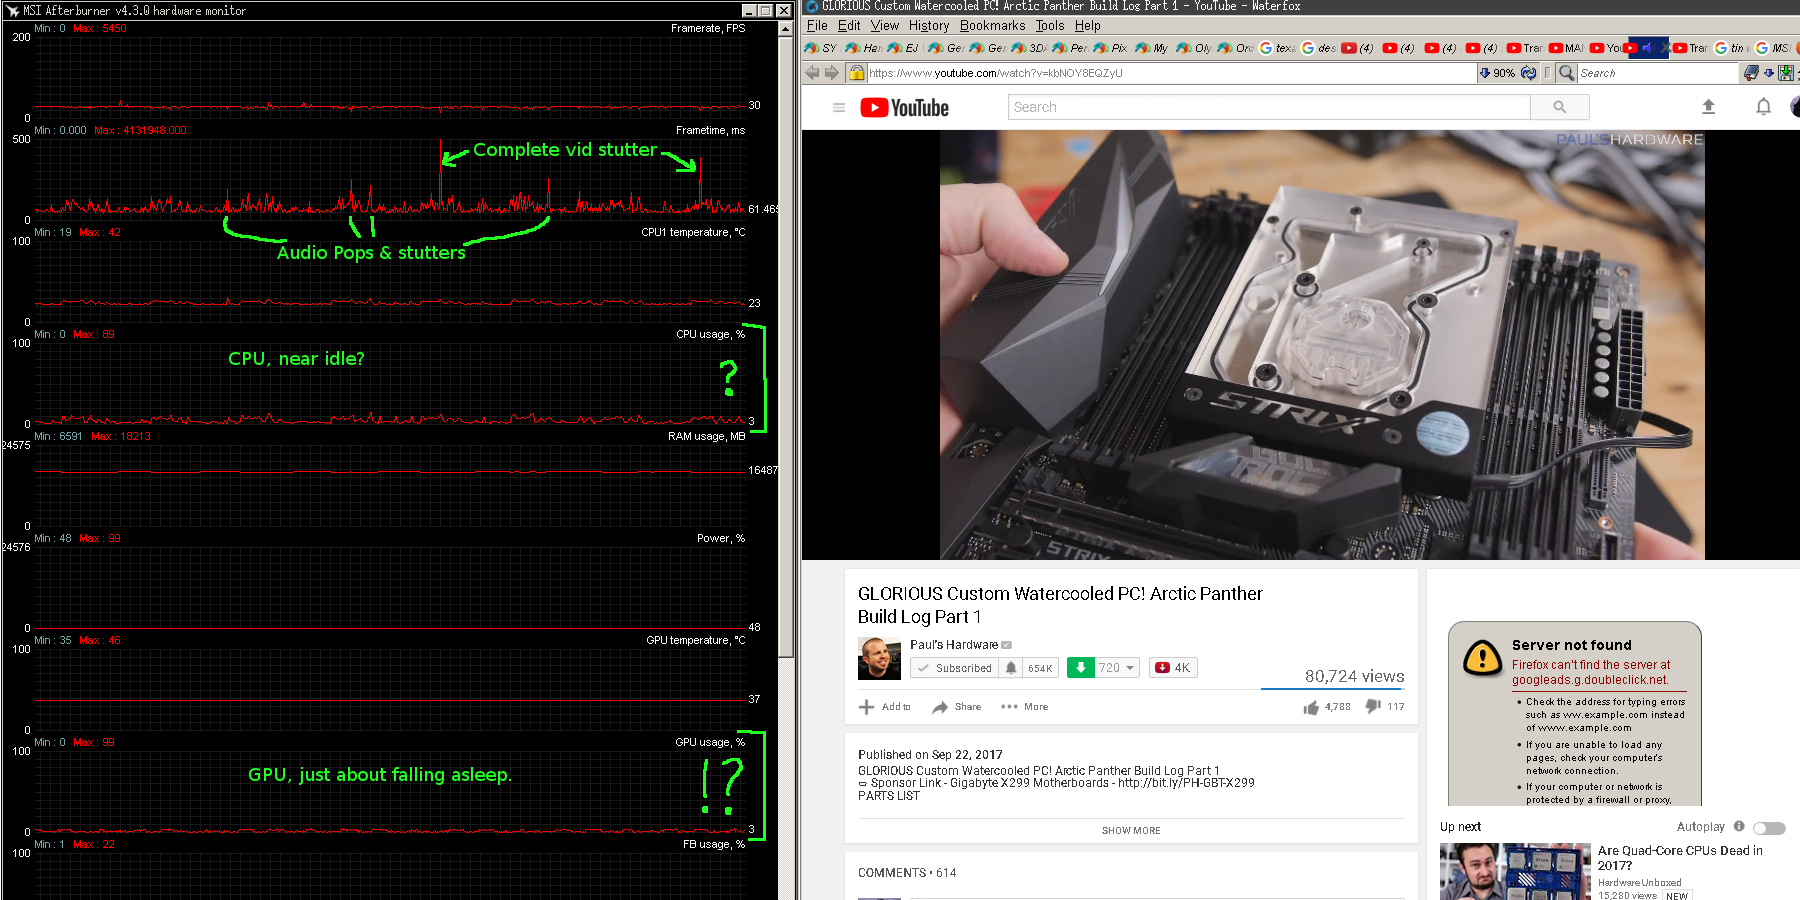Viewport: 1800px width, 900px height.
Task: Switch to the YouTube MAI tab
Action: (x=1565, y=48)
